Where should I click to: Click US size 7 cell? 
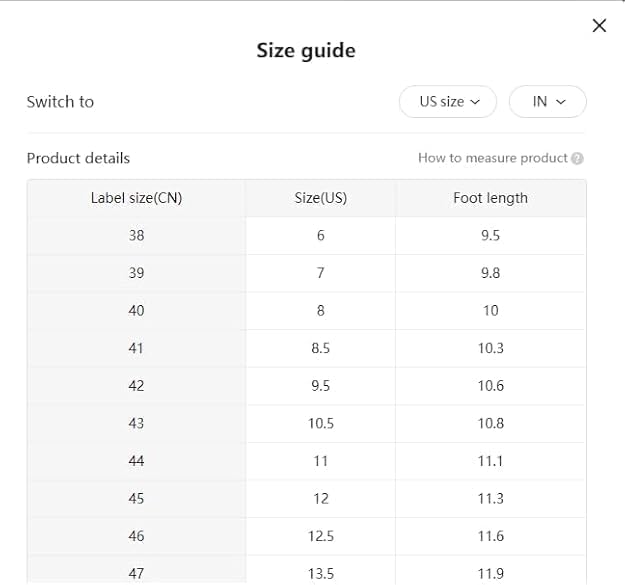320,273
